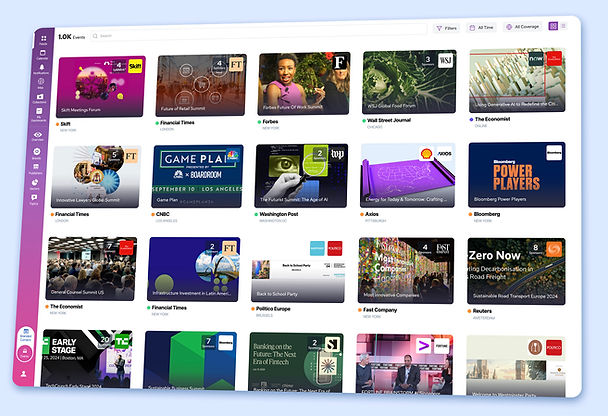
Task: Open the Back to School Party card
Action: click(x=298, y=270)
